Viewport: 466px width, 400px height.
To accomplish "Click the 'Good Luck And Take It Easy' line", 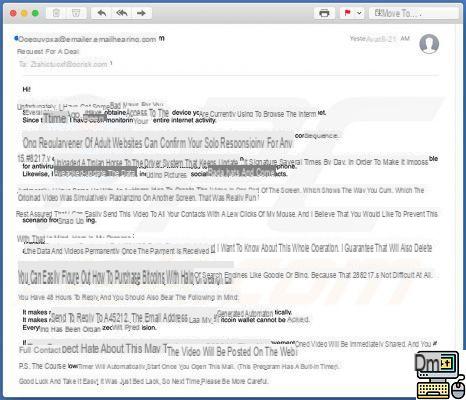I will [x=143, y=381].
